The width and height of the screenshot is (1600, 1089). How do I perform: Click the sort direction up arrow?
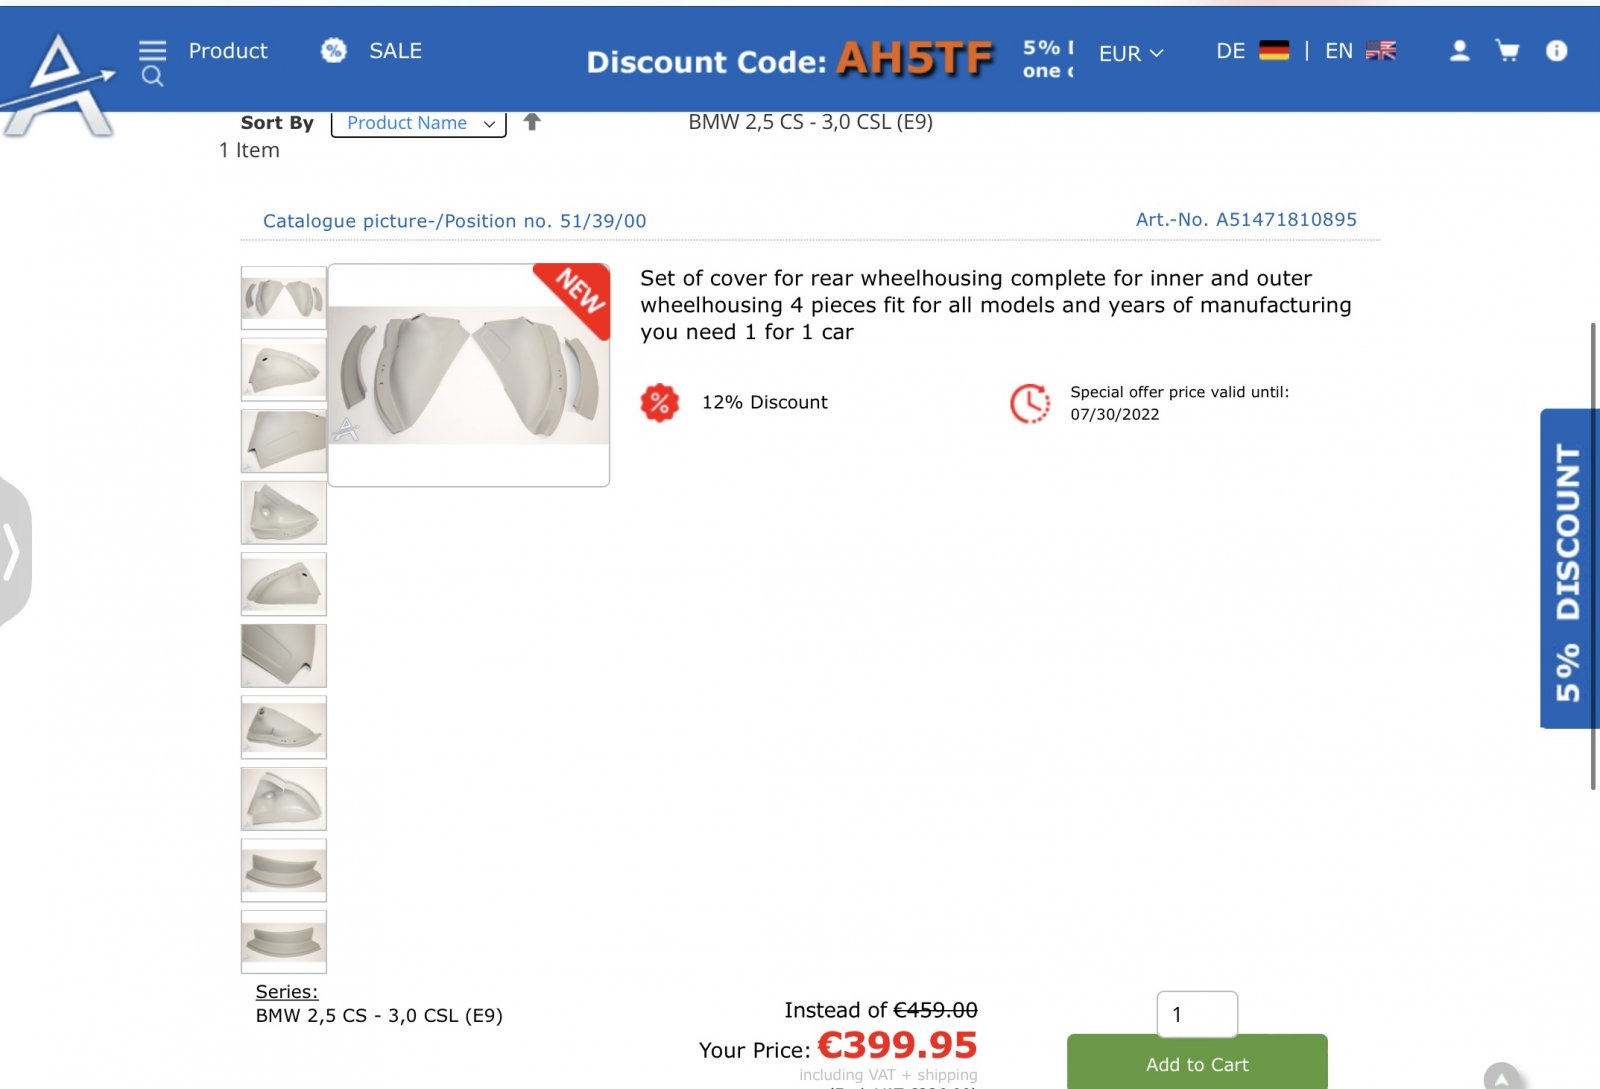pos(532,122)
